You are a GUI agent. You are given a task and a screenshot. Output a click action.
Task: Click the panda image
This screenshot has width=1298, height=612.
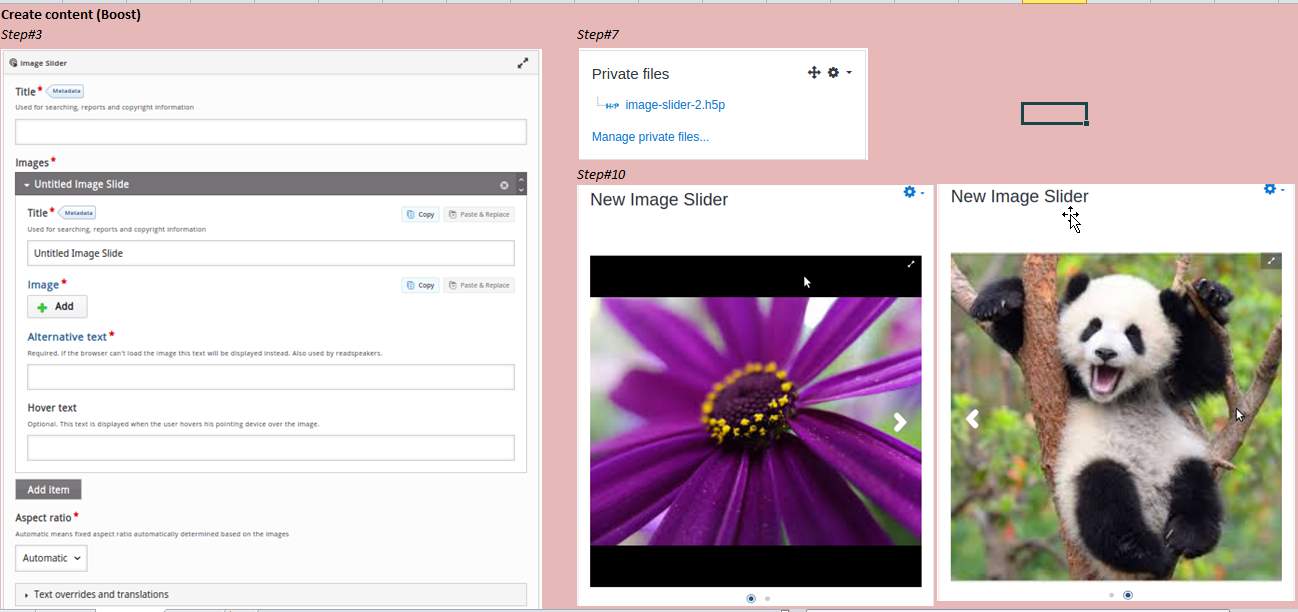1116,416
